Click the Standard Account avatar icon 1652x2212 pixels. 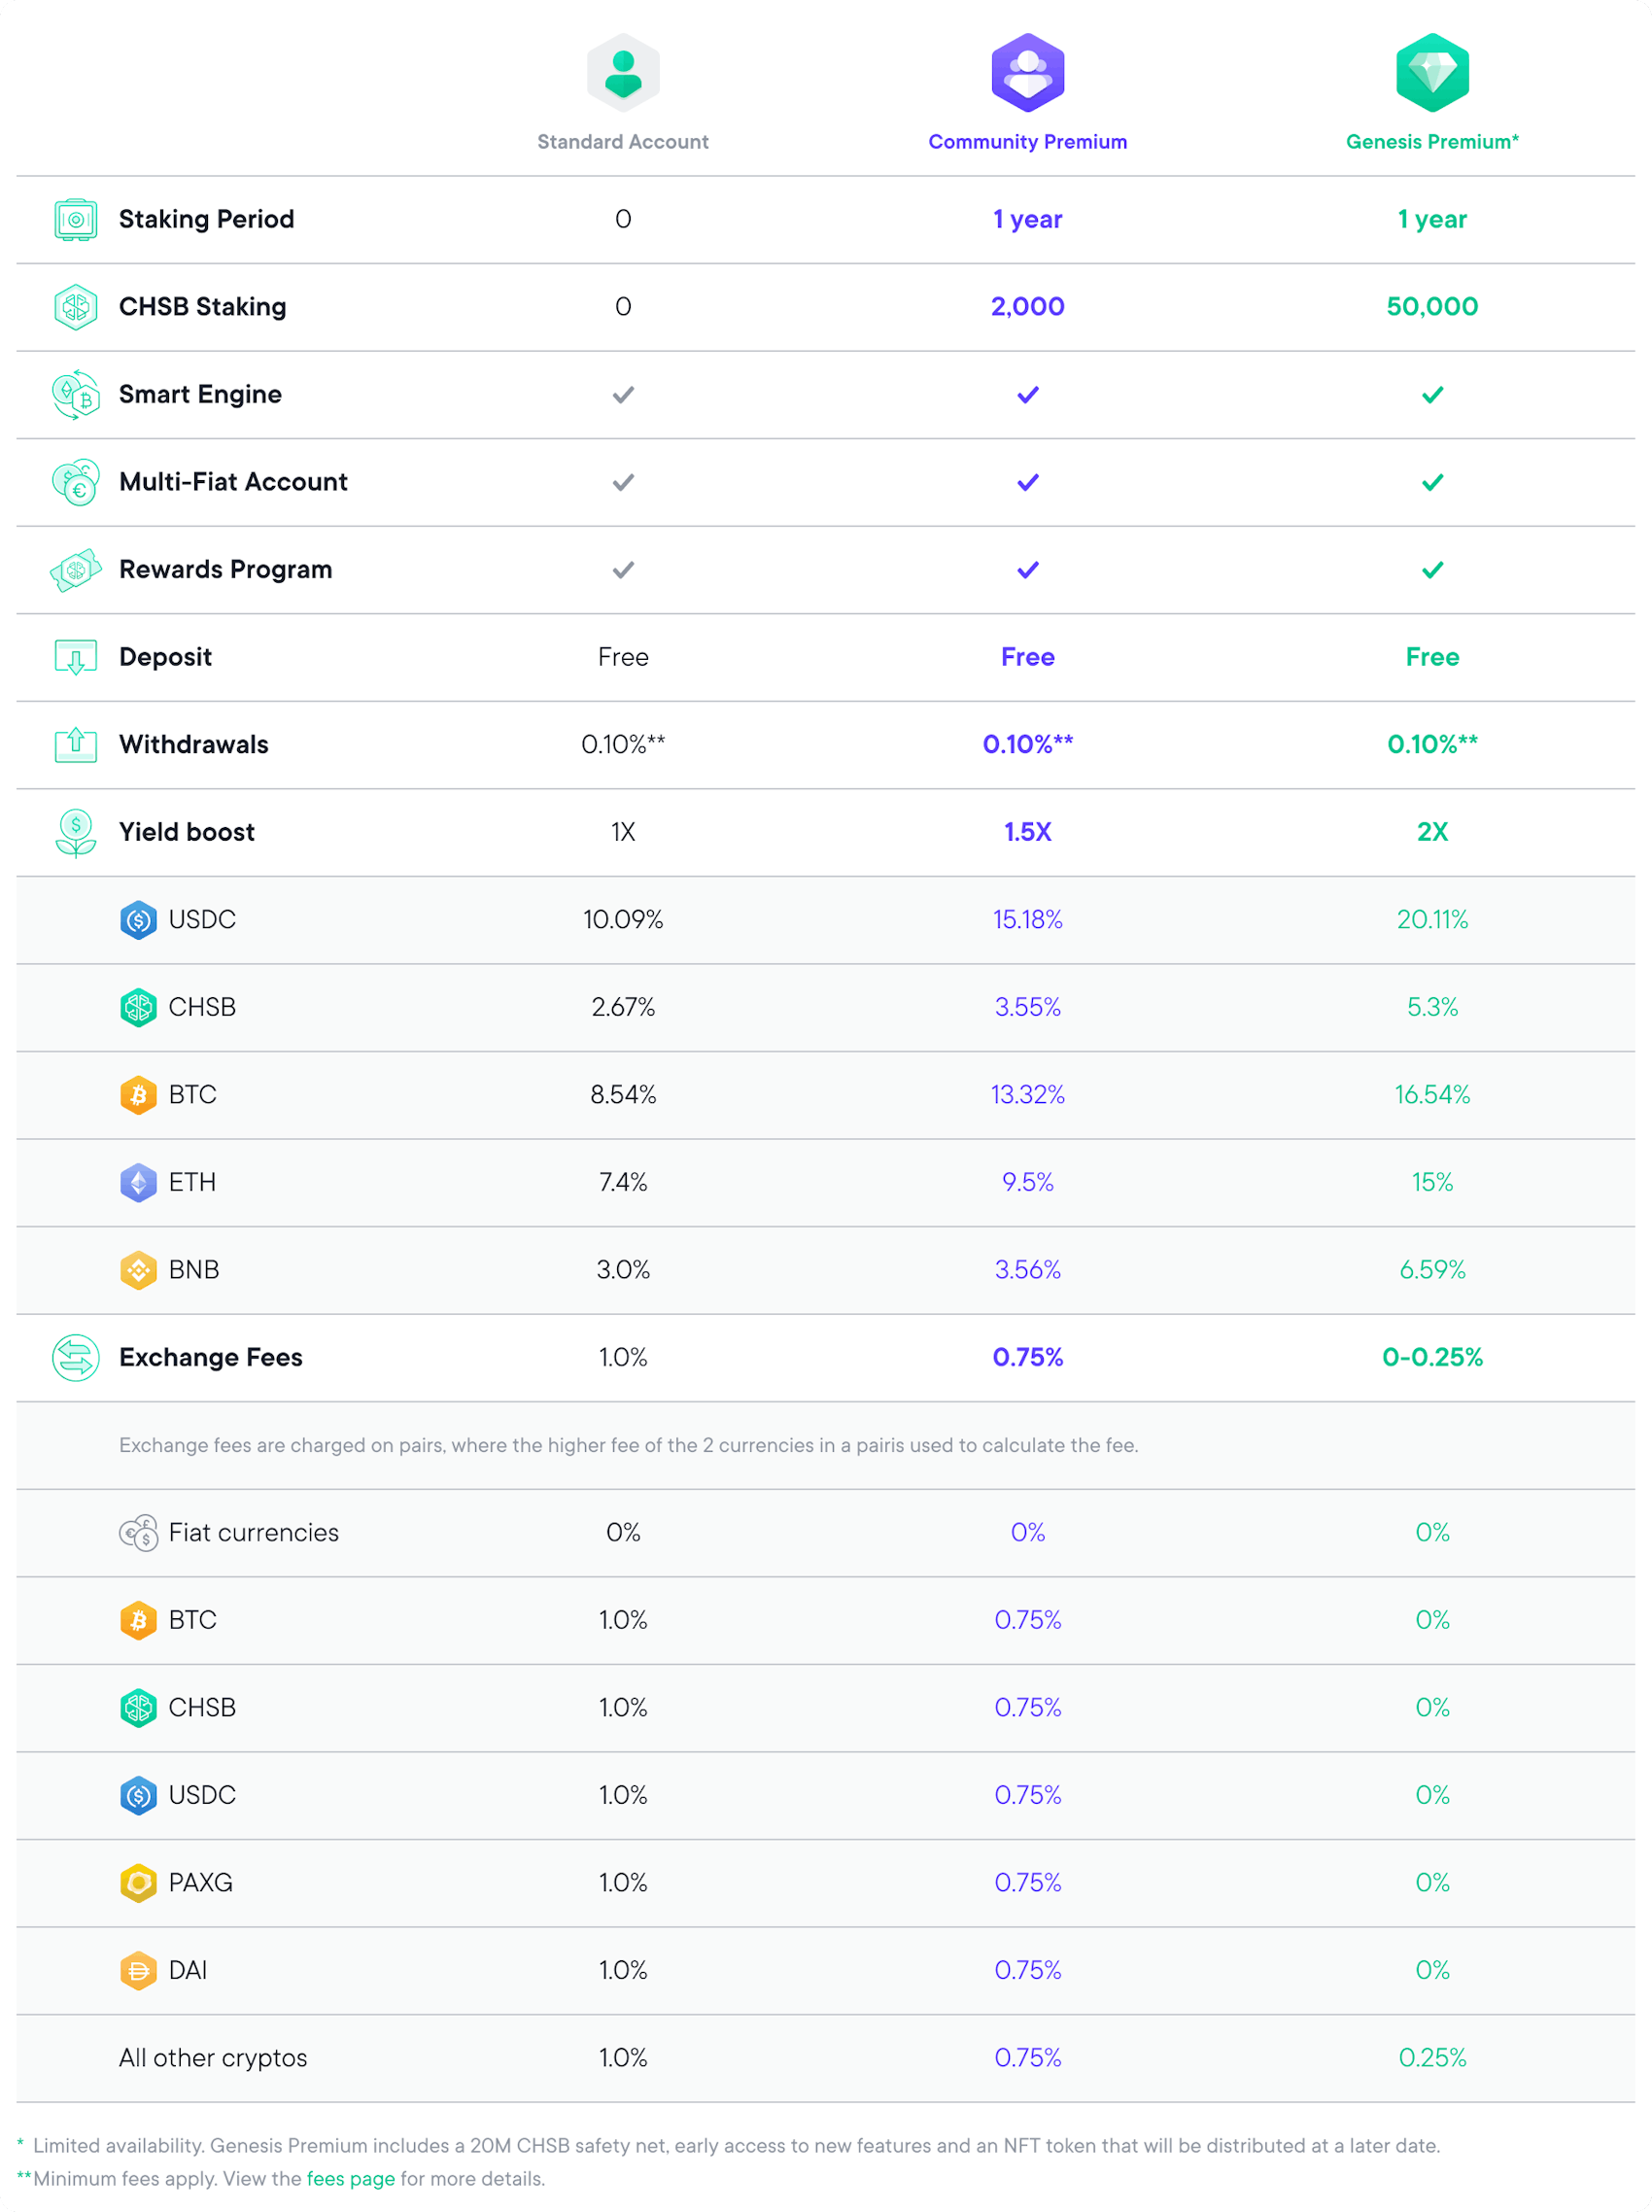click(622, 73)
